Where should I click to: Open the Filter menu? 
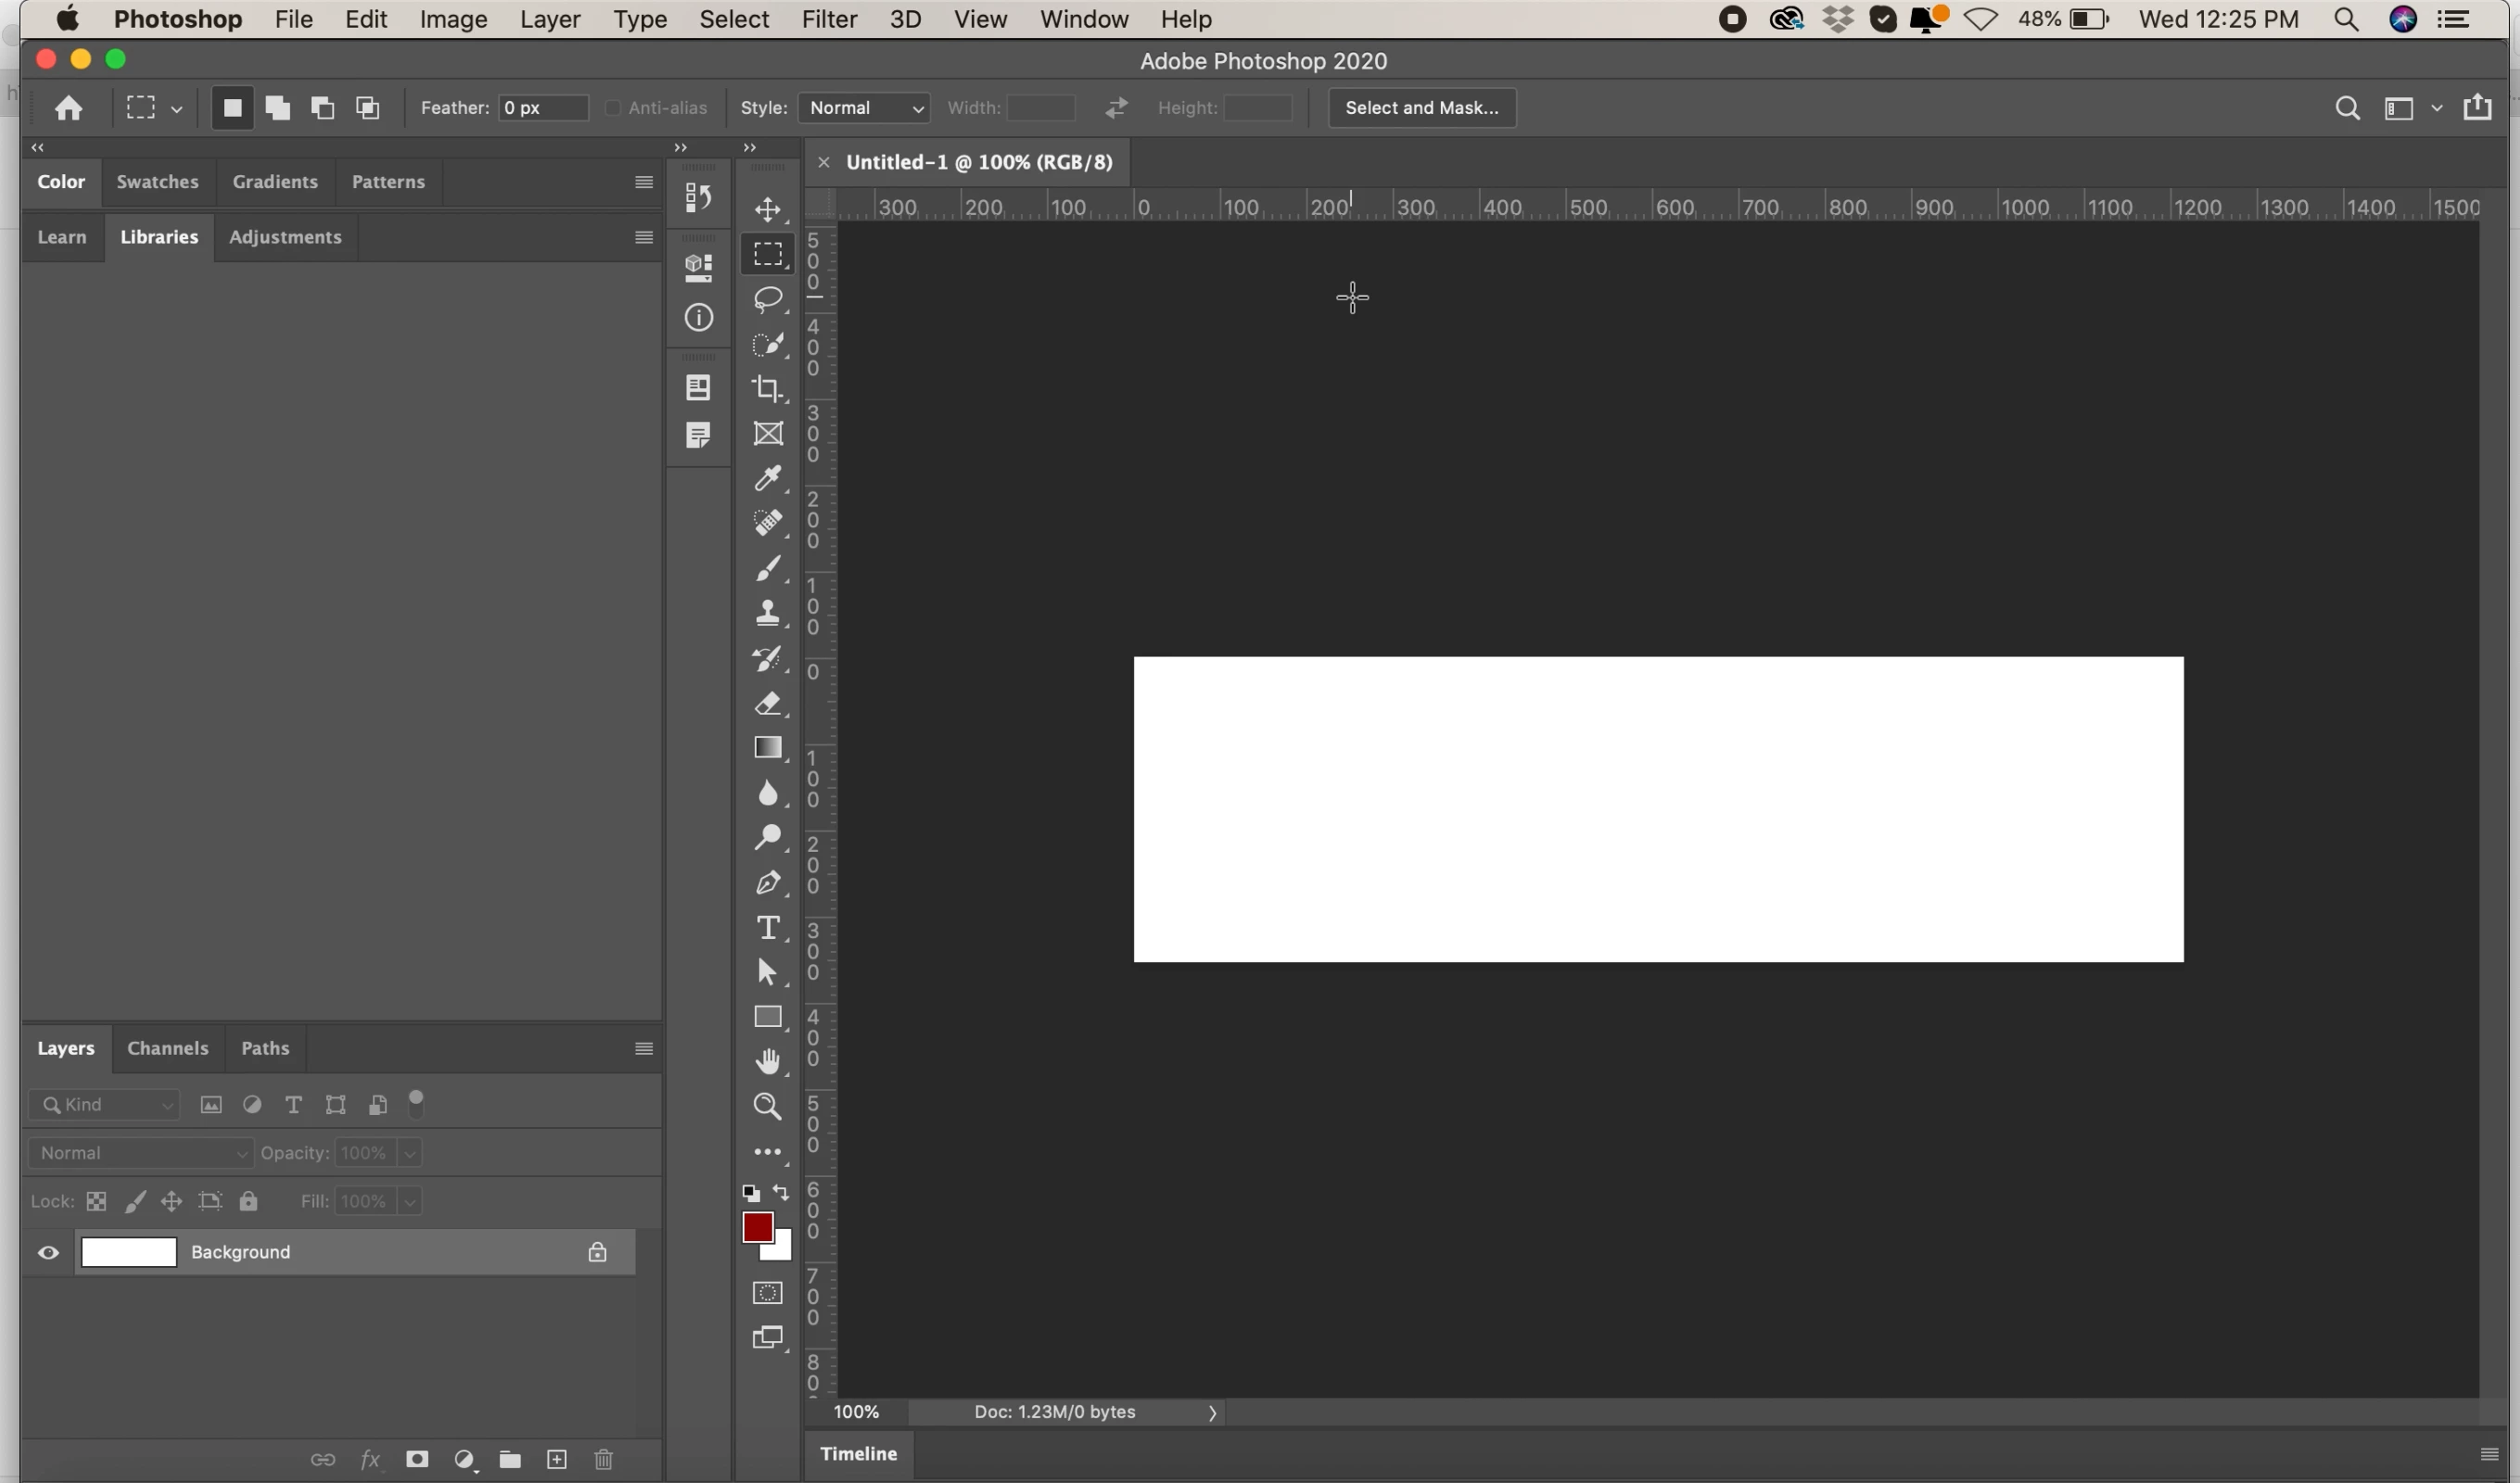828,19
